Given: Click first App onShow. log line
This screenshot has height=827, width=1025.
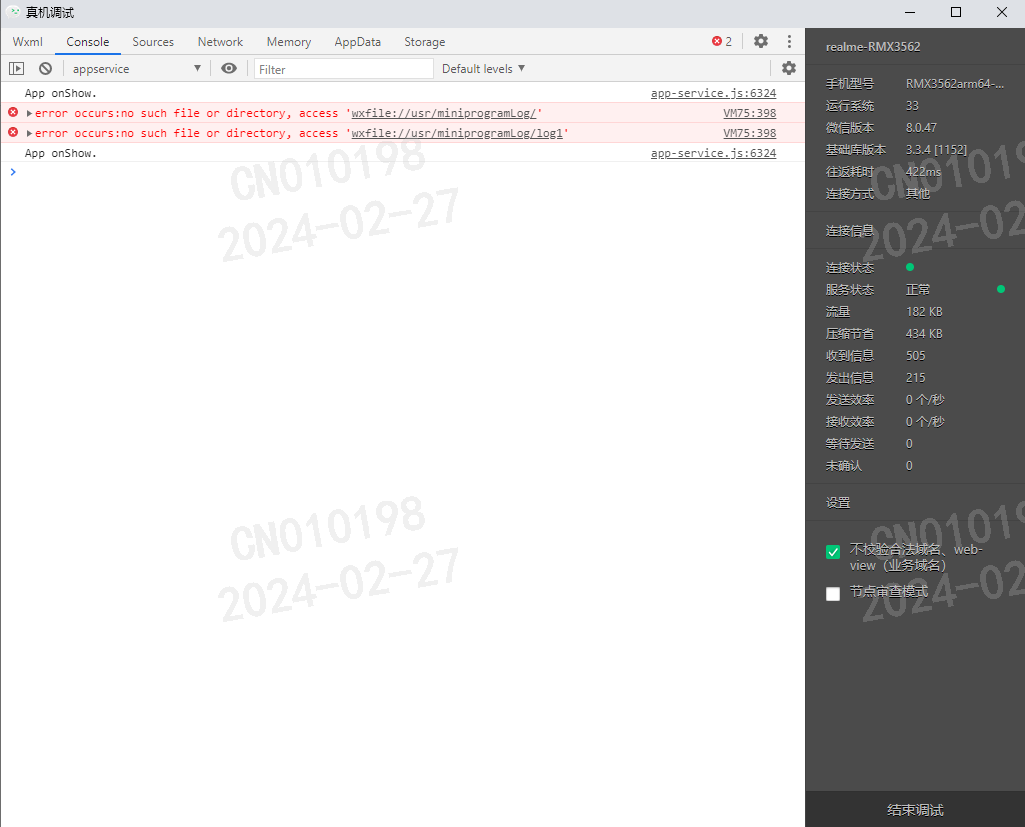Looking at the screenshot, I should [x=61, y=93].
